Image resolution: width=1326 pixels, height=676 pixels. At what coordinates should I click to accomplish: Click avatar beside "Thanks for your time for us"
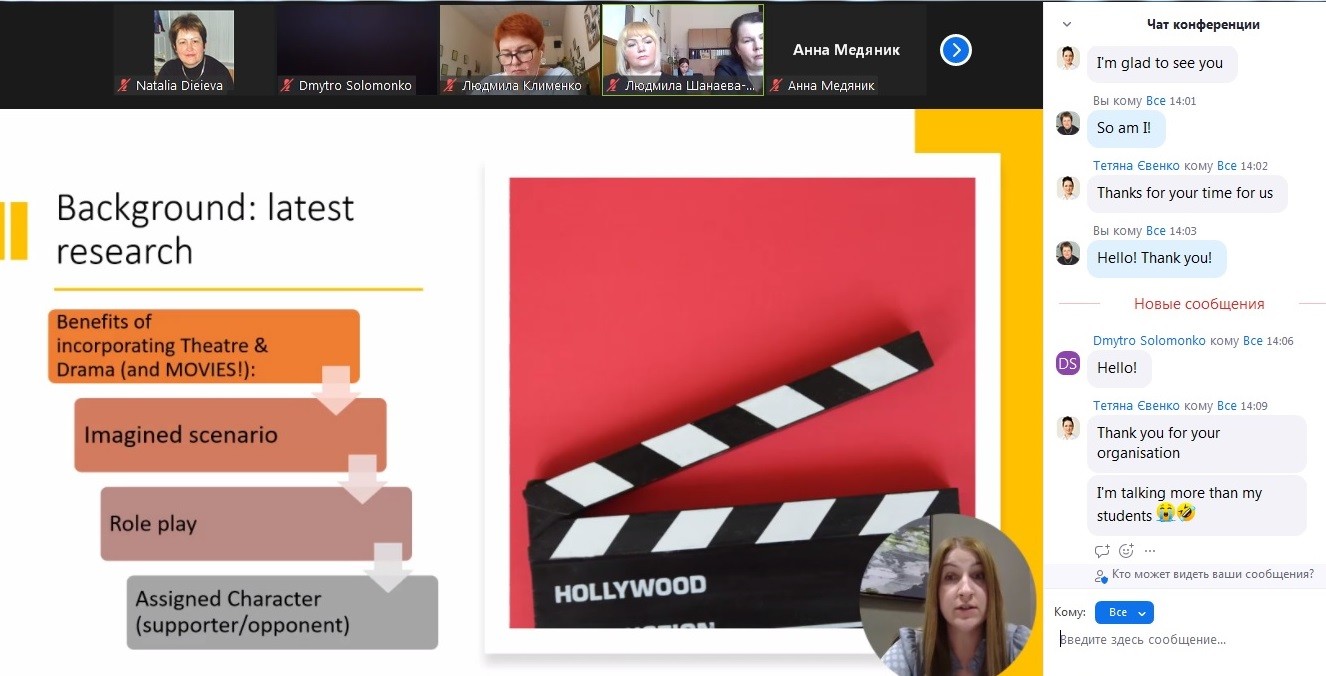pos(1068,188)
